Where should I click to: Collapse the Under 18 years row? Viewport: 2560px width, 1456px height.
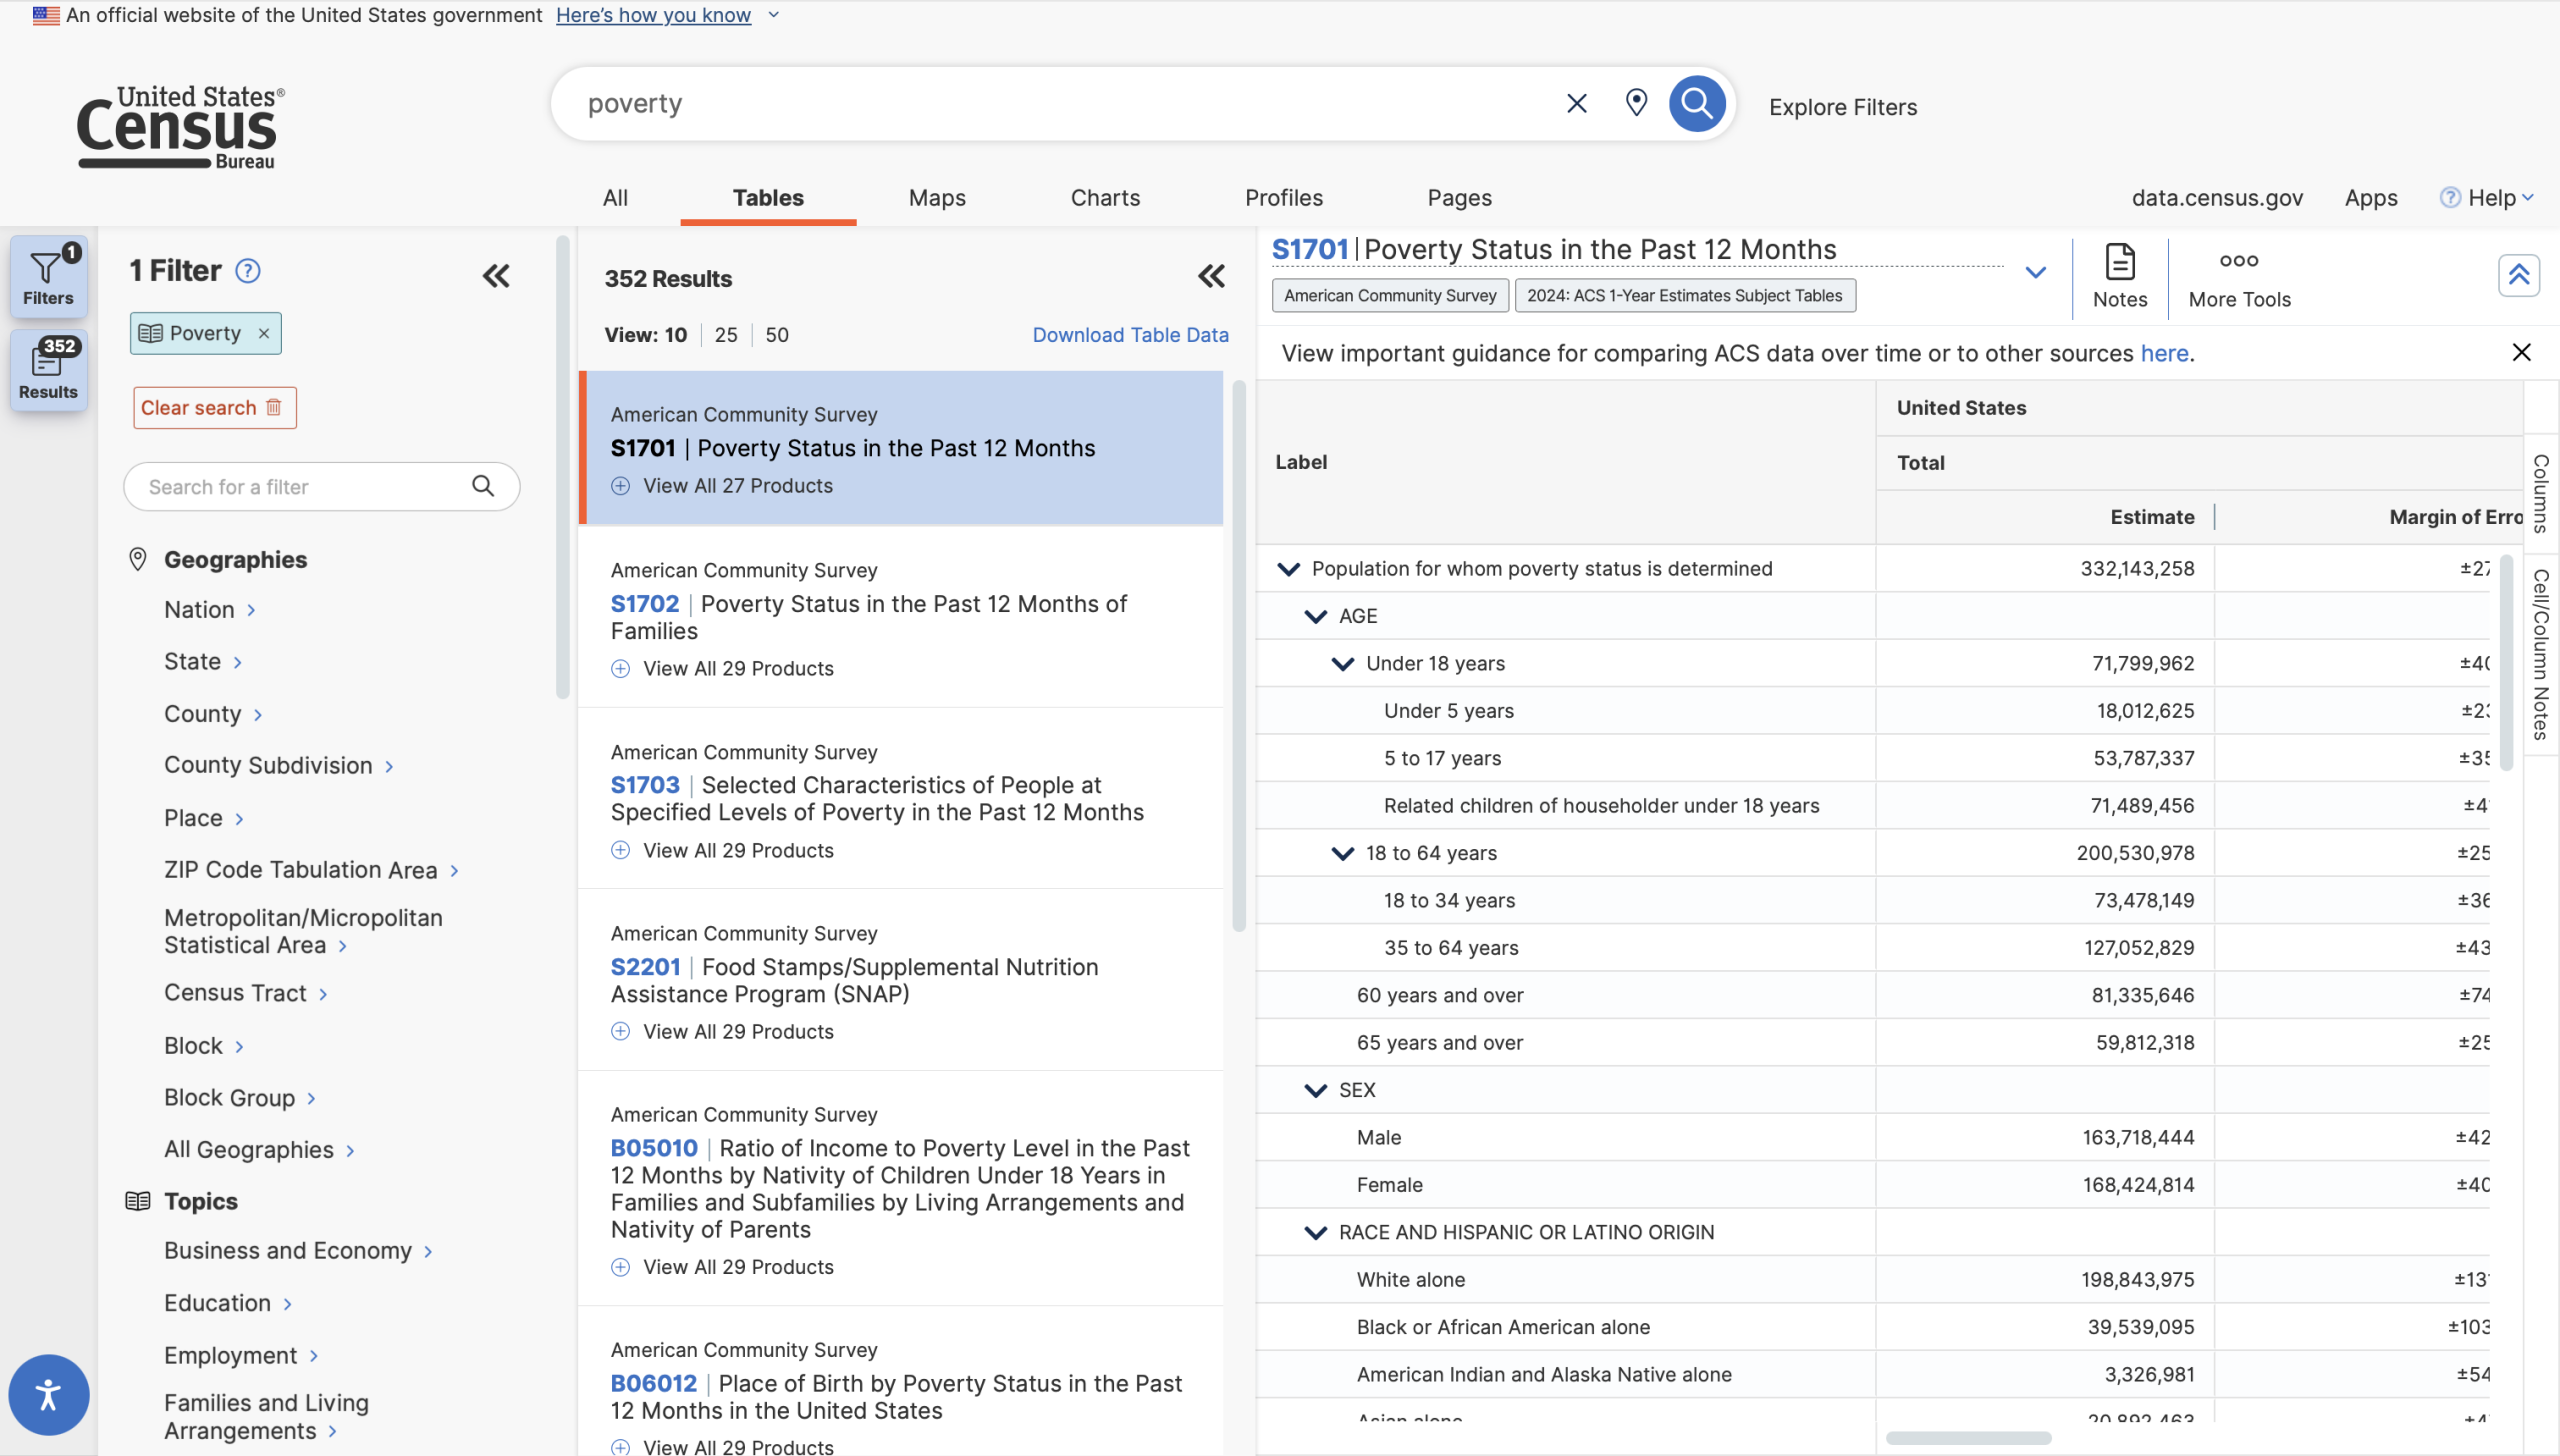point(1342,664)
